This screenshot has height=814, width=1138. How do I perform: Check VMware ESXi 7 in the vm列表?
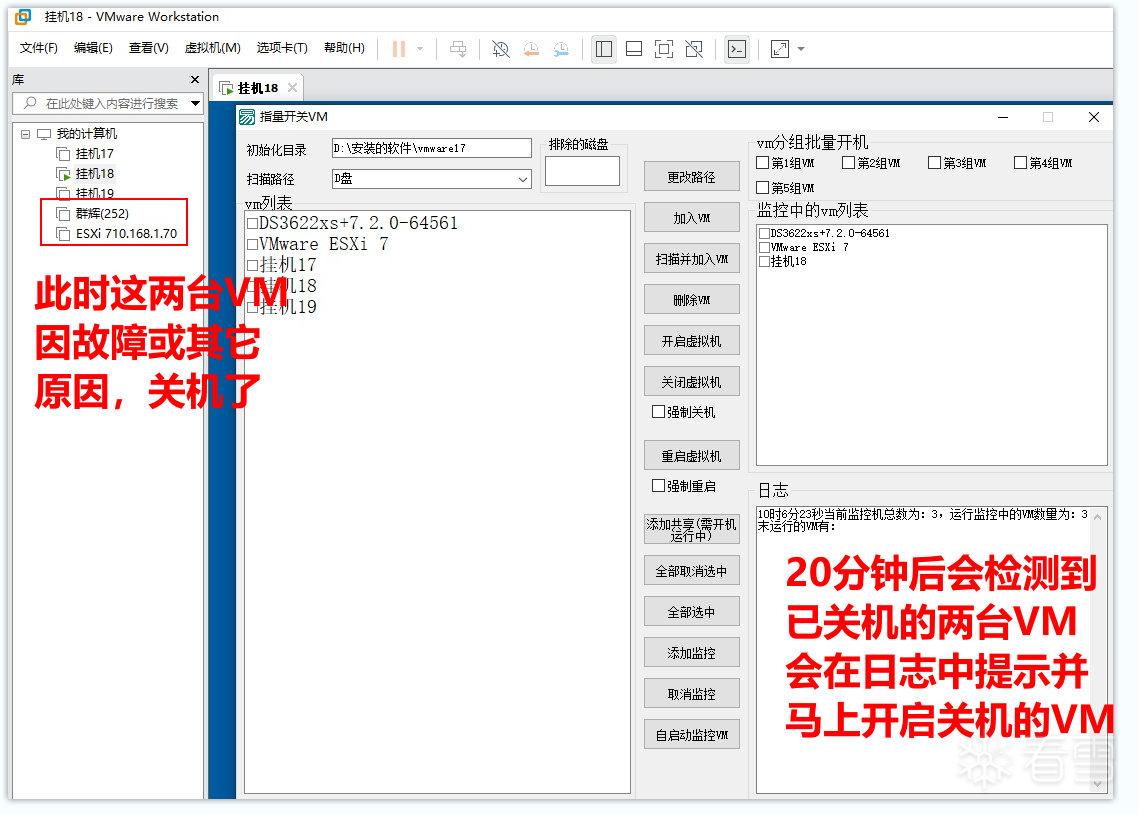pos(253,244)
